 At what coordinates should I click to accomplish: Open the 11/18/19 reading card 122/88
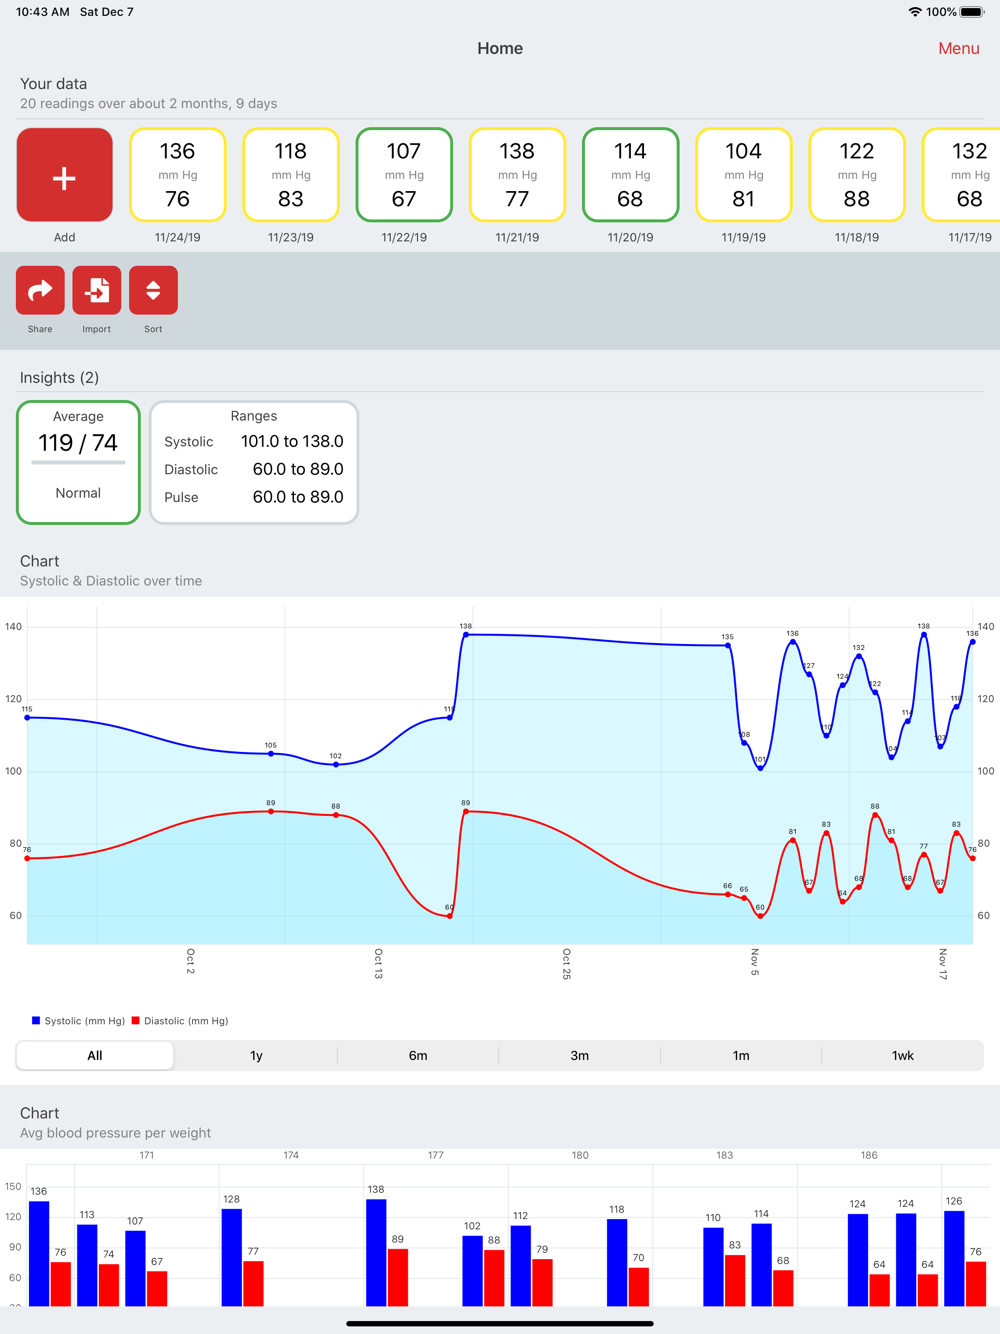tap(856, 175)
